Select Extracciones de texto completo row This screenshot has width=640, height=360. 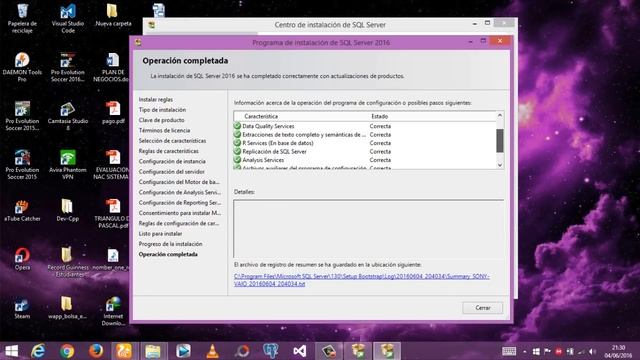click(364, 134)
